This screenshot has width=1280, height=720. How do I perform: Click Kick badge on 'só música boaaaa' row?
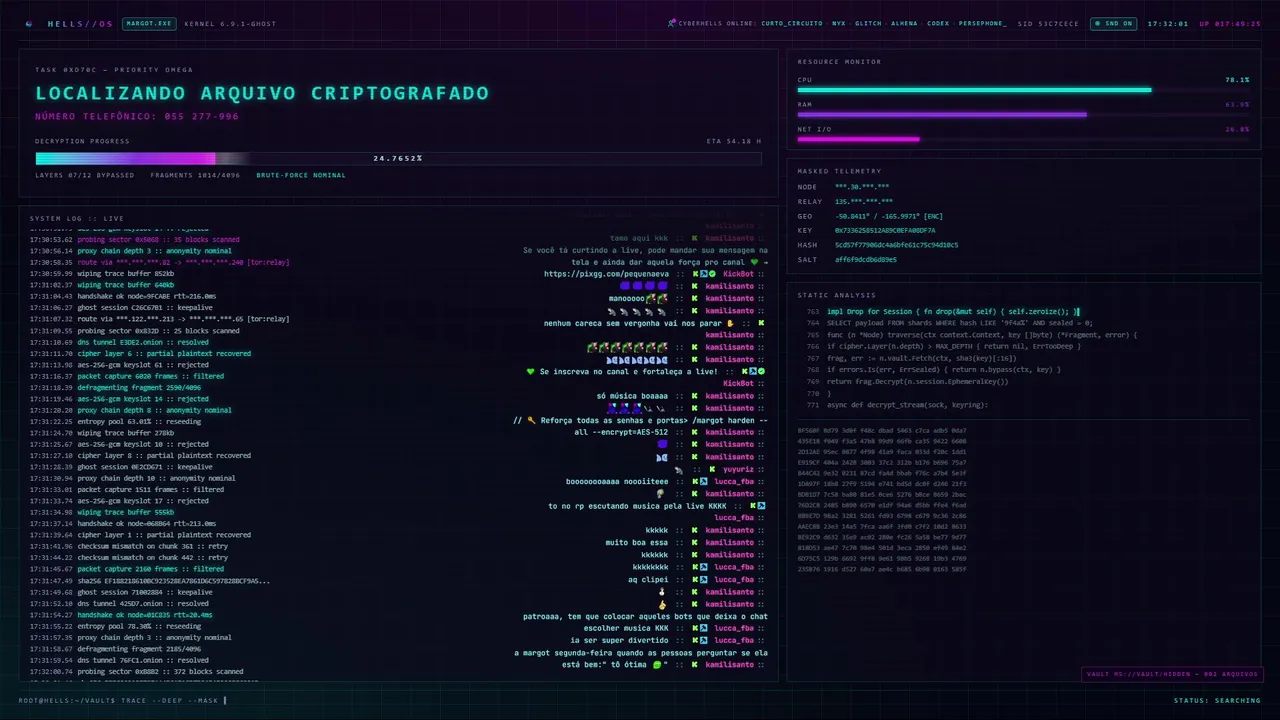click(x=694, y=395)
